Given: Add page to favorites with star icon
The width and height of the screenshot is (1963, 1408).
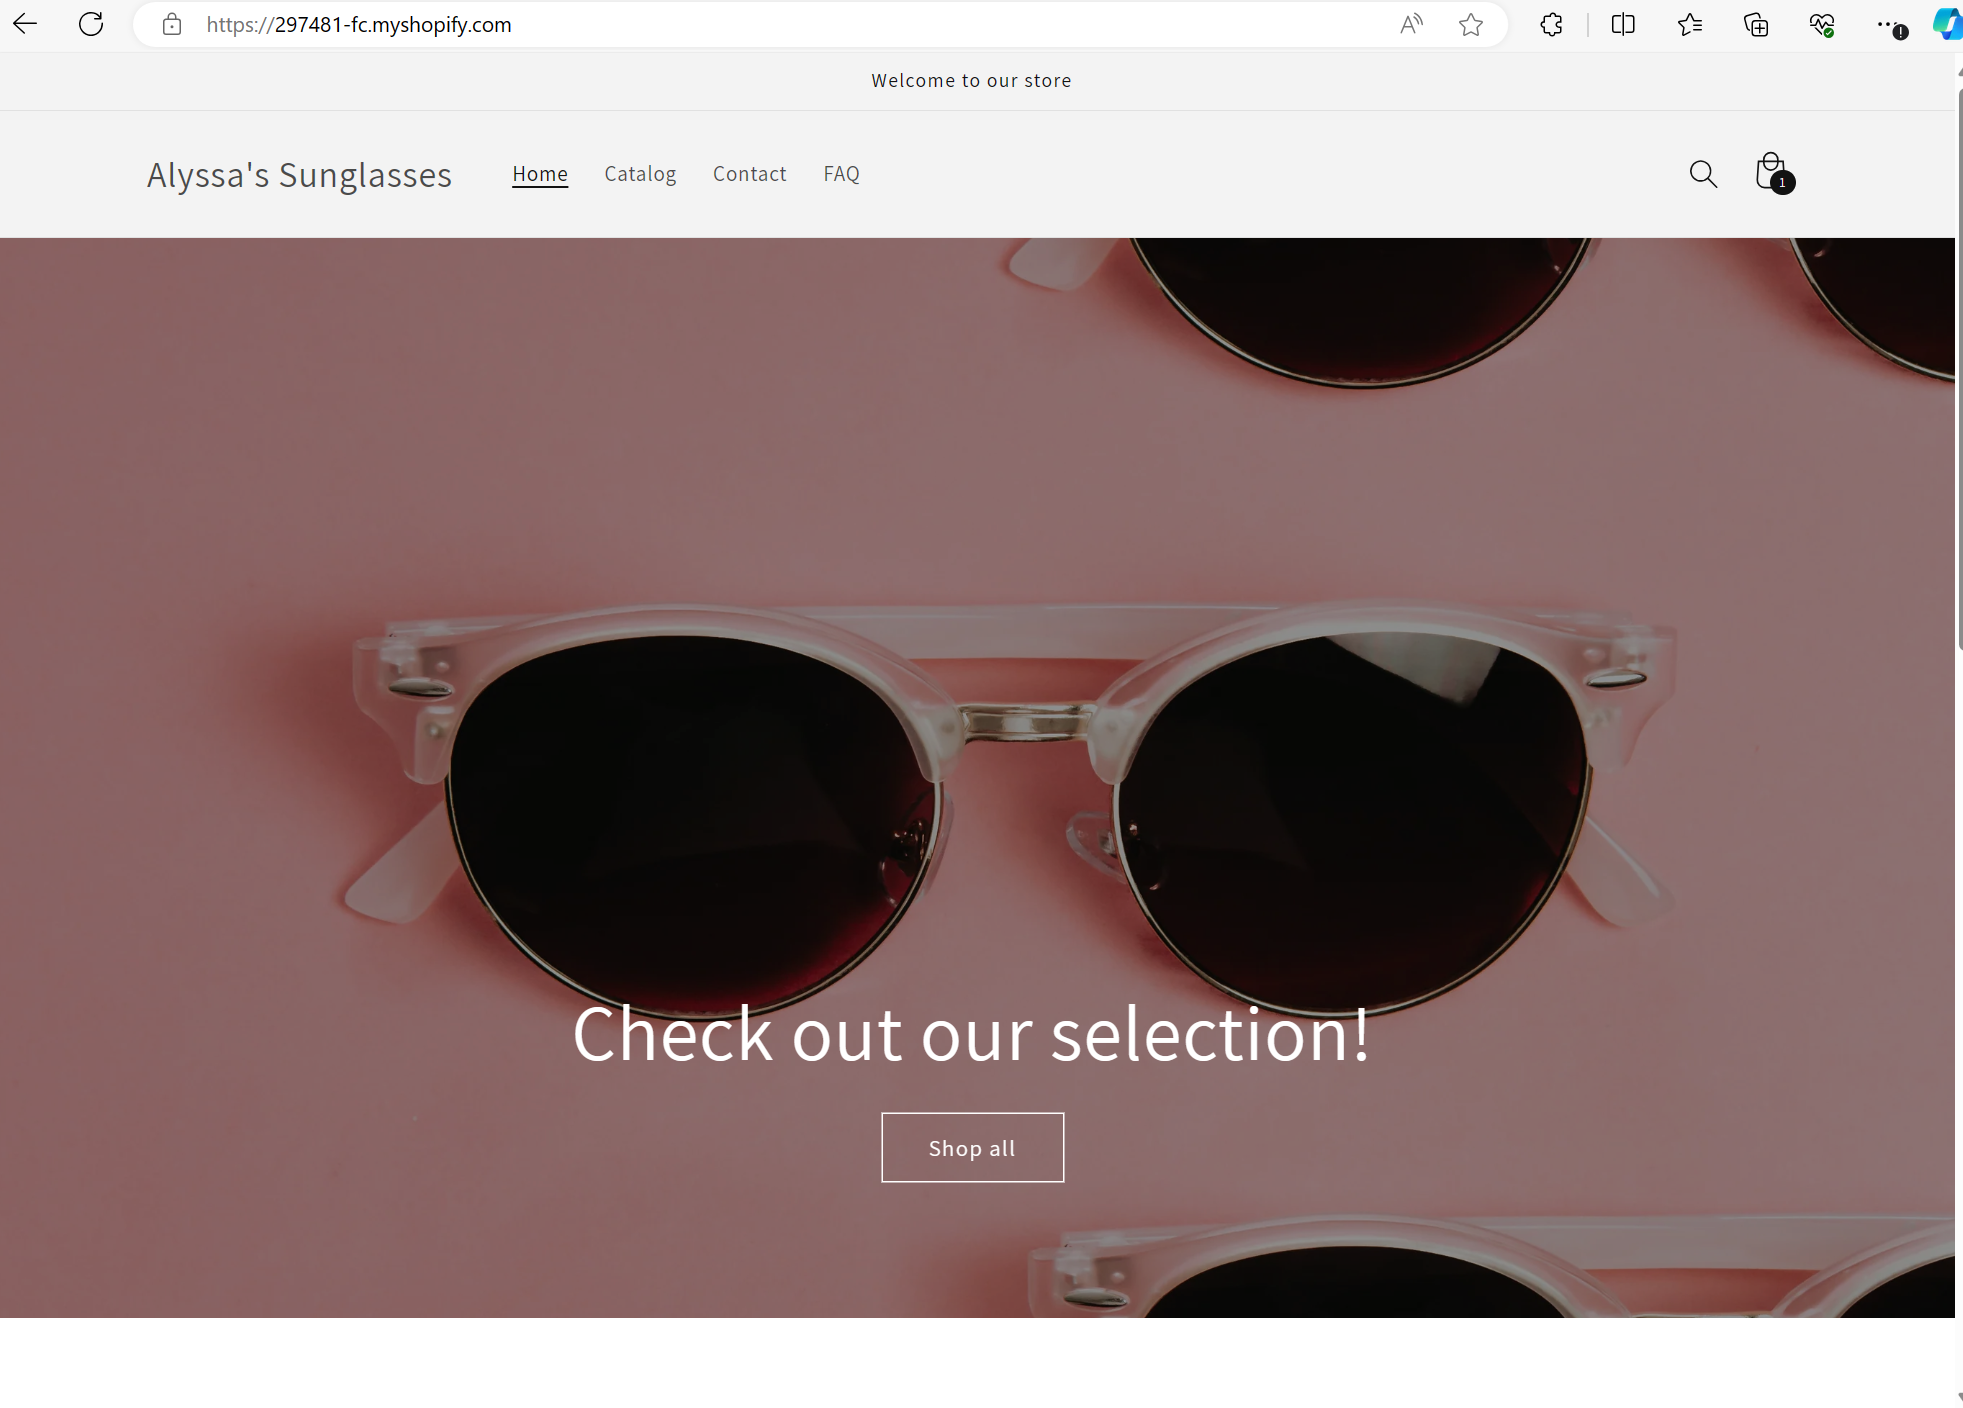Looking at the screenshot, I should [1471, 24].
